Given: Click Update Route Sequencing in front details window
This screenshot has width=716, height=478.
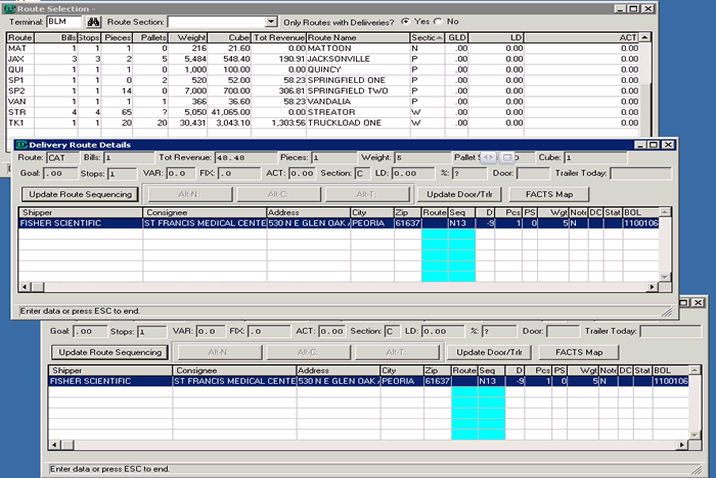Looking at the screenshot, I should point(80,194).
